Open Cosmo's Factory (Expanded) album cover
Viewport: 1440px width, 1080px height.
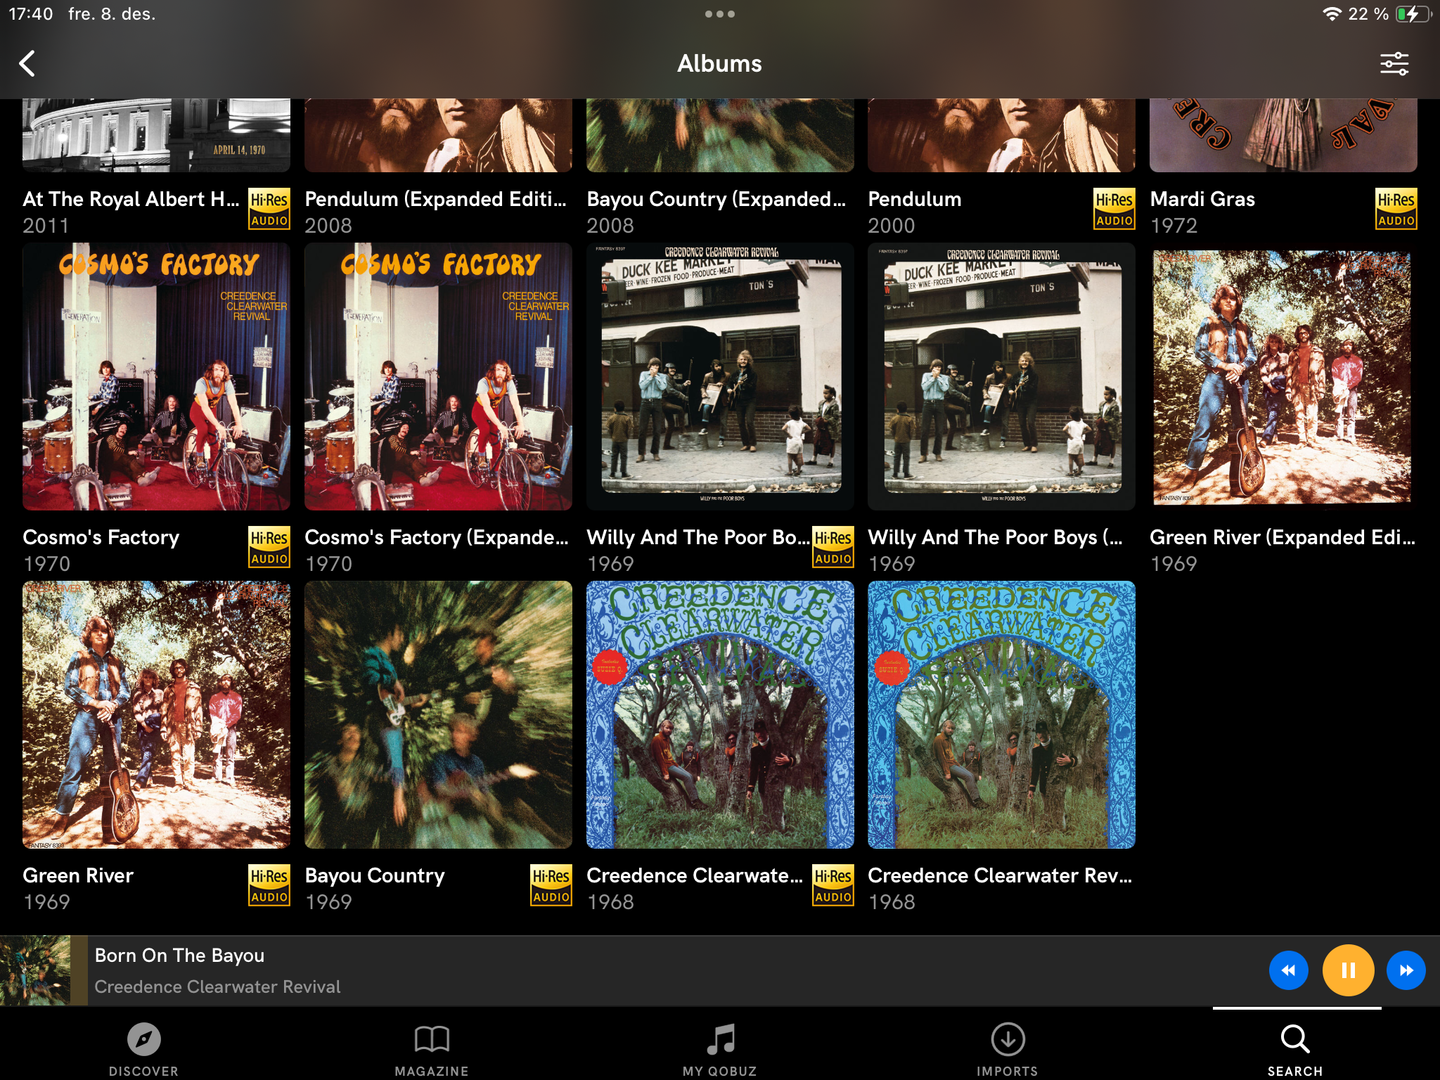click(x=439, y=377)
